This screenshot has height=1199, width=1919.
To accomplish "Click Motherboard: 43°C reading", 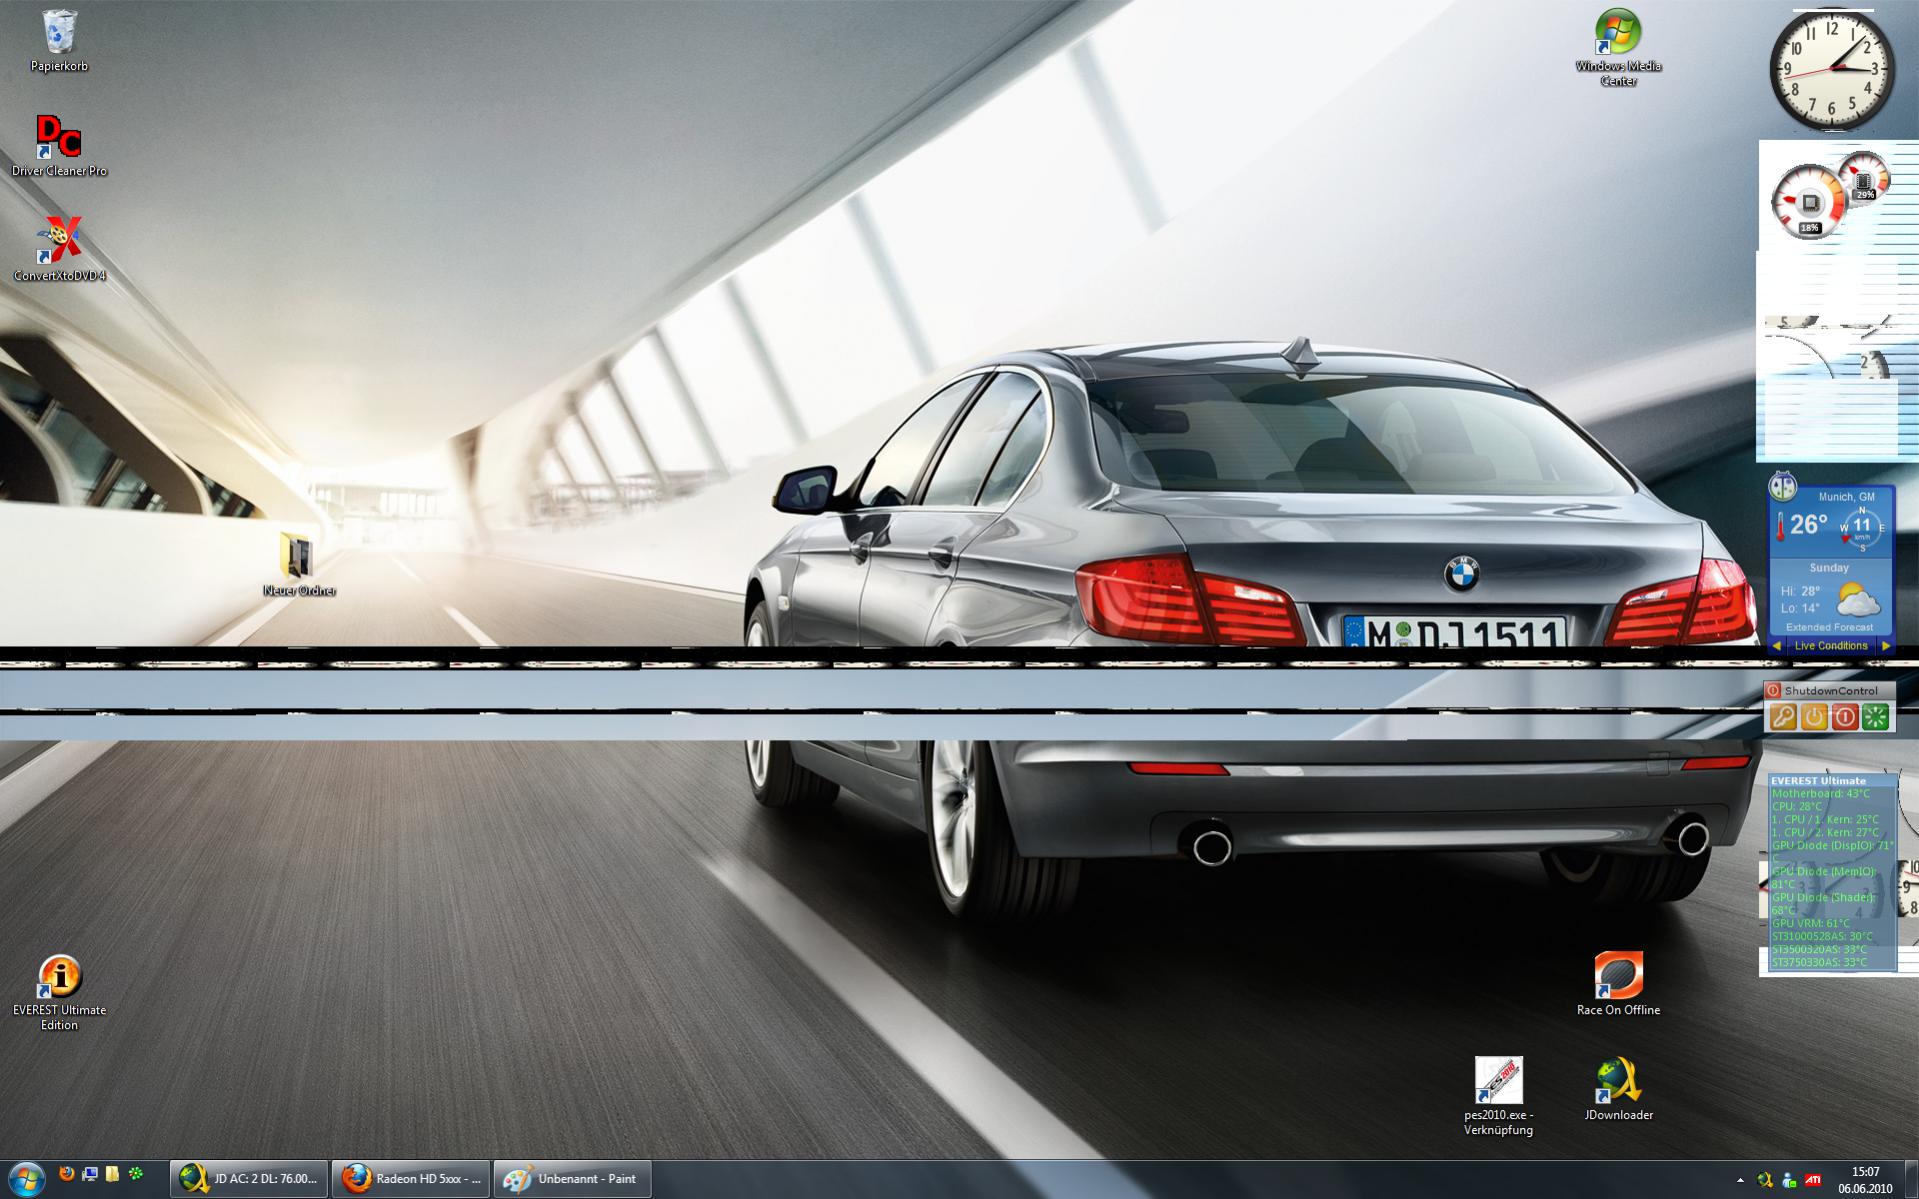I will (x=1820, y=794).
